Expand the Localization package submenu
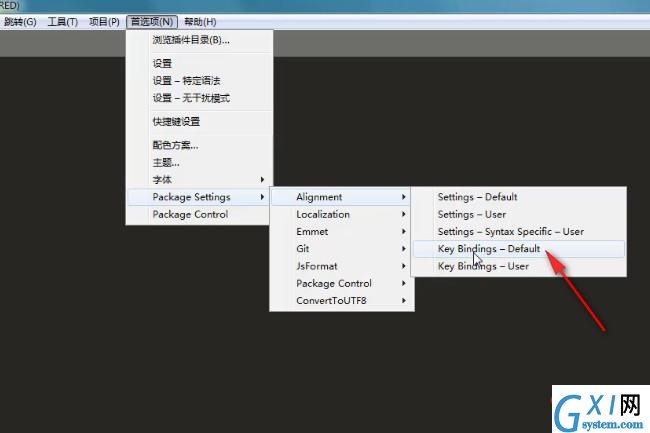 pos(341,215)
